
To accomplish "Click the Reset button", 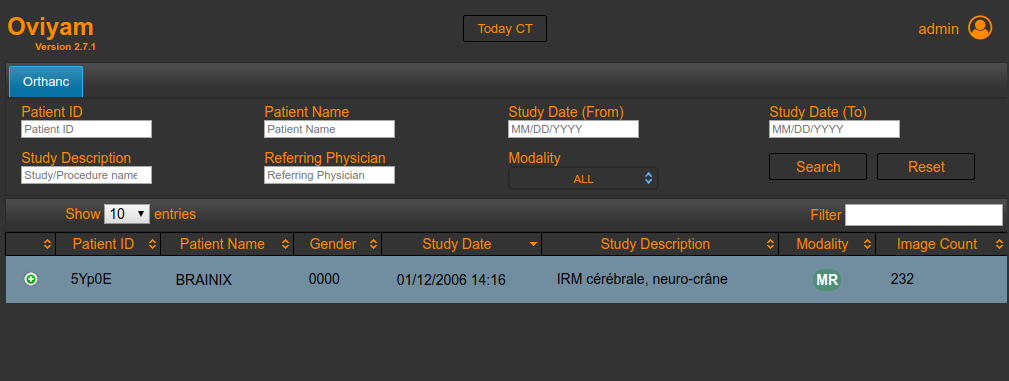I will point(926,167).
